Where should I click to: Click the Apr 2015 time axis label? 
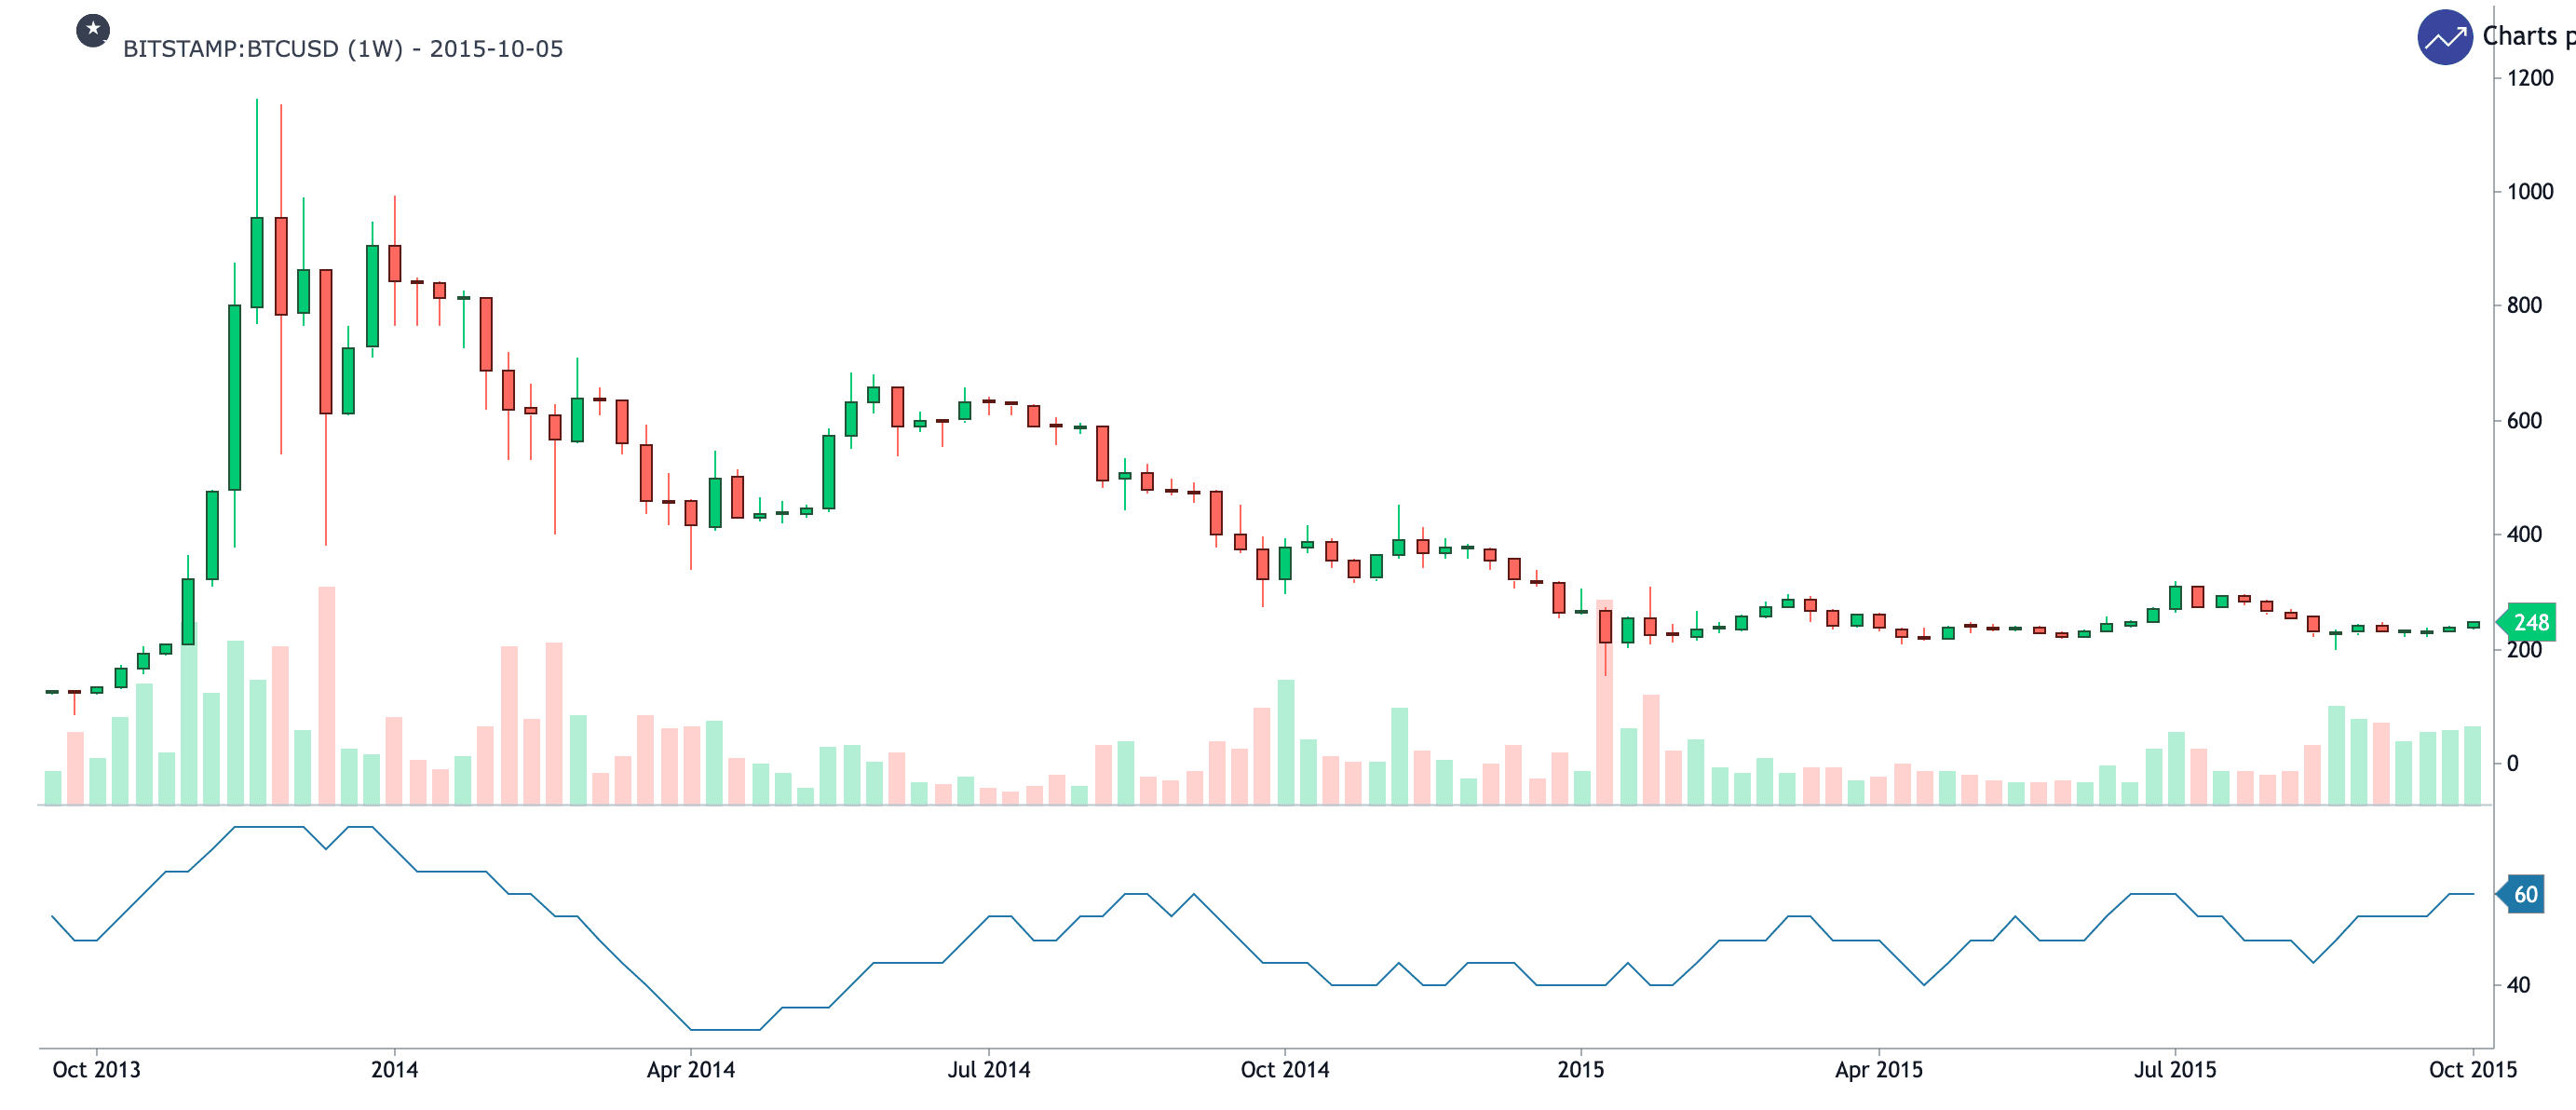coord(1878,1070)
